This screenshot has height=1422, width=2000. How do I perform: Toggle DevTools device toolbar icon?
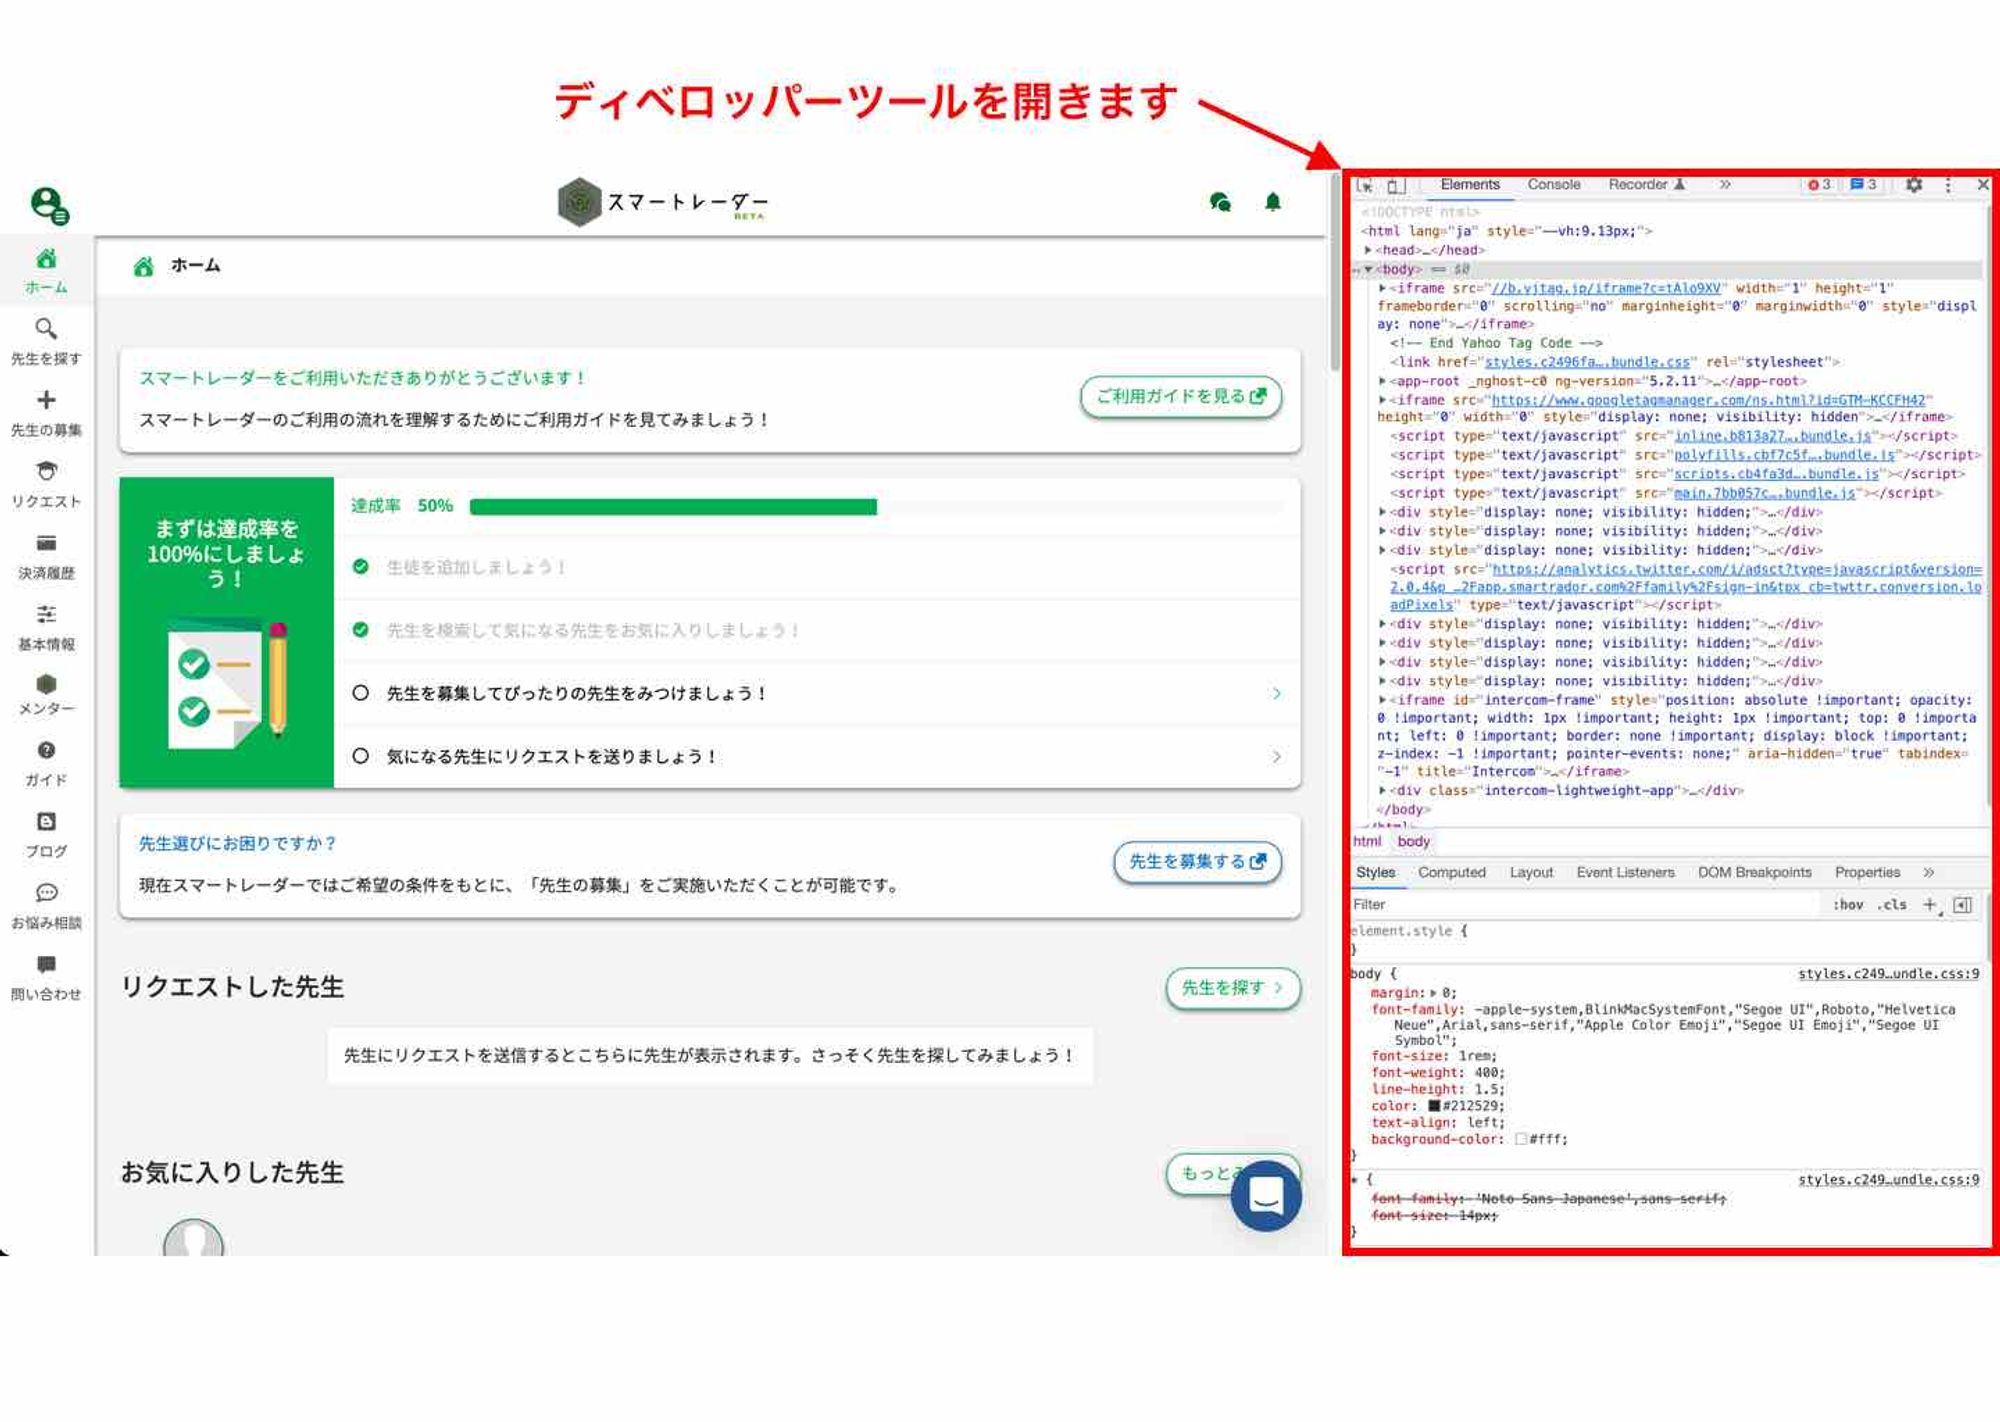pyautogui.click(x=1396, y=185)
